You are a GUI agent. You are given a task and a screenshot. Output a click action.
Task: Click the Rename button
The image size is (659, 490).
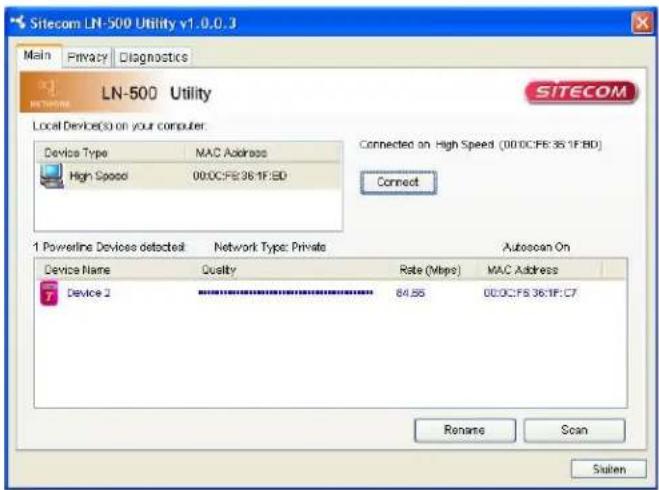(x=464, y=430)
